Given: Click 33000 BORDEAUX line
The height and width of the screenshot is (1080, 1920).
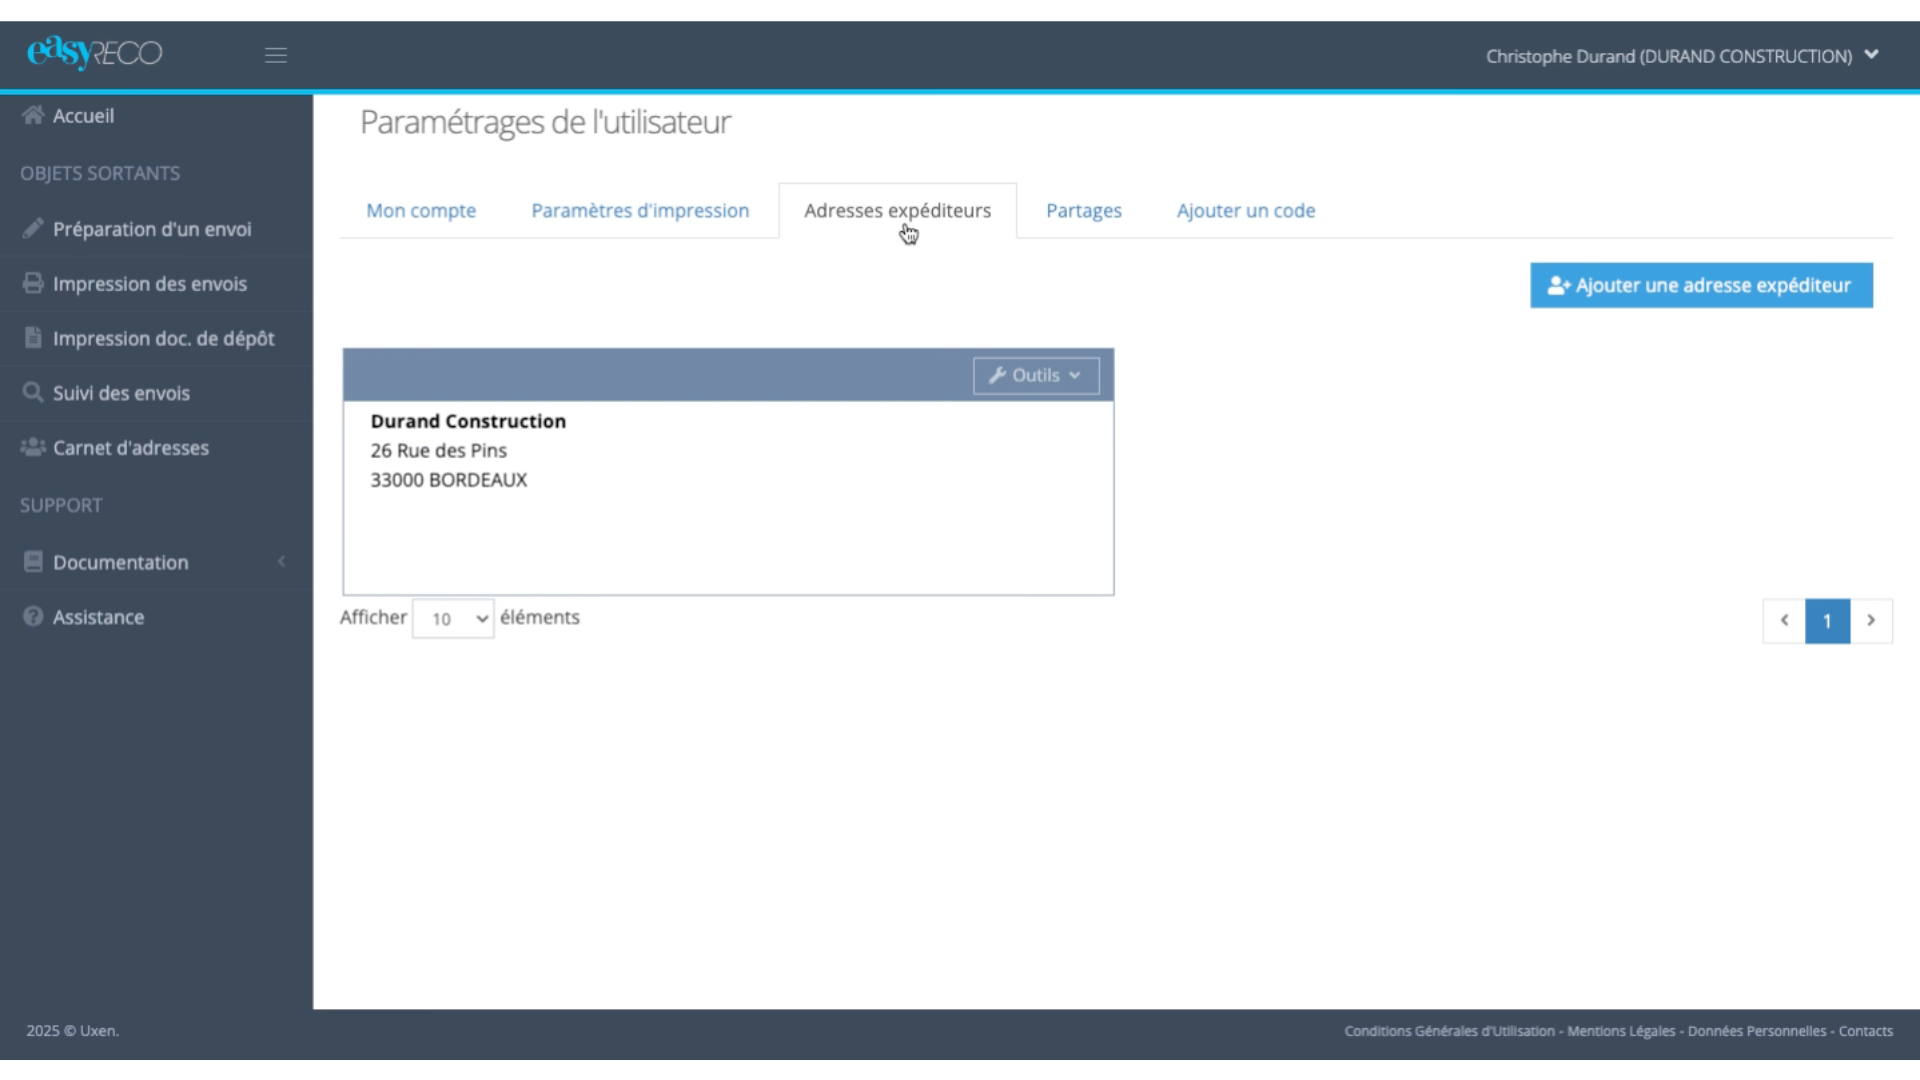Looking at the screenshot, I should click(448, 480).
